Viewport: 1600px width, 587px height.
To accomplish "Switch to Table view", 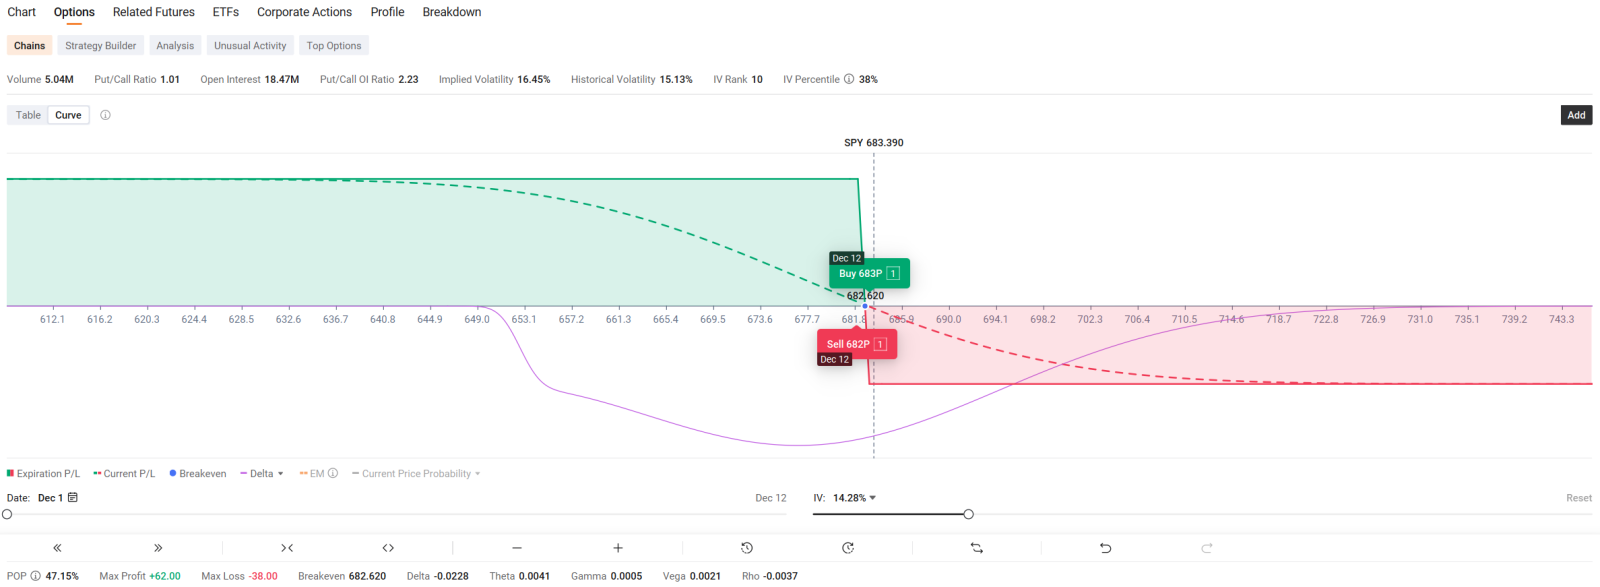I will pyautogui.click(x=28, y=115).
